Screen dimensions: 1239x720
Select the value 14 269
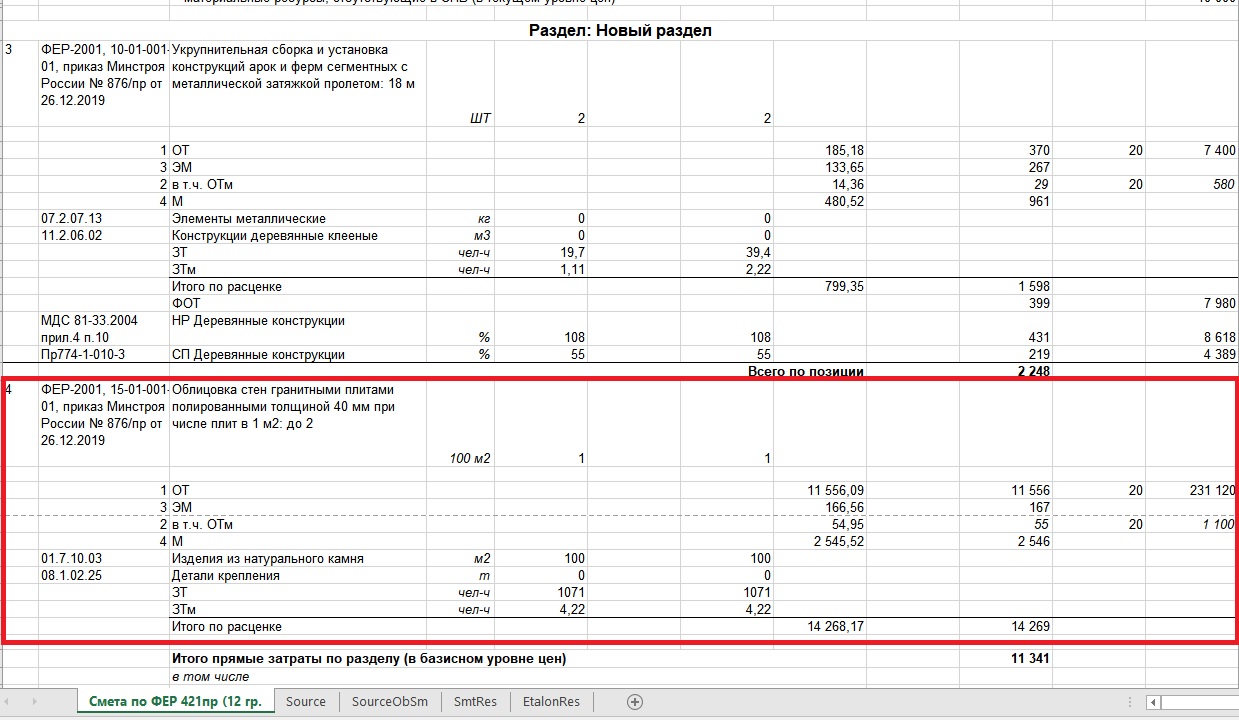(1029, 626)
